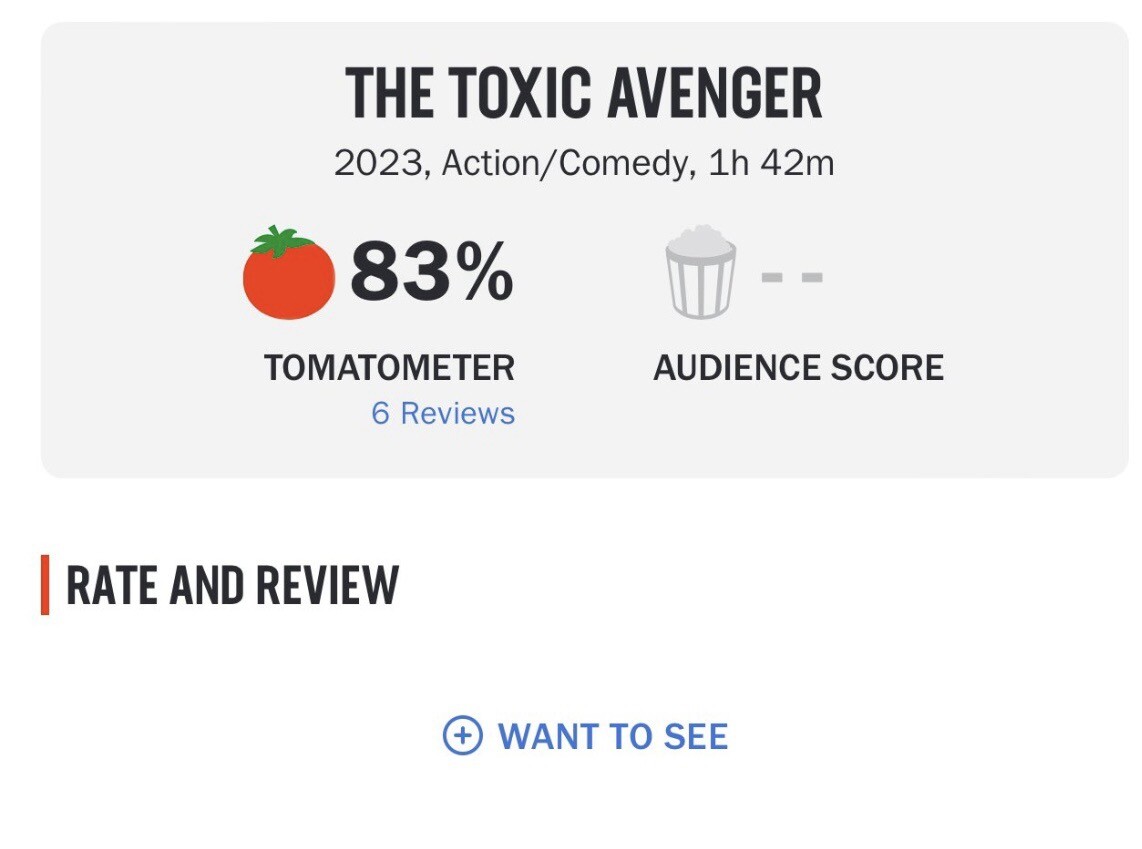Image resolution: width=1142 pixels, height=849 pixels.
Task: Click the orange bar beside Rate and Review
Action: pyautogui.click(x=45, y=585)
